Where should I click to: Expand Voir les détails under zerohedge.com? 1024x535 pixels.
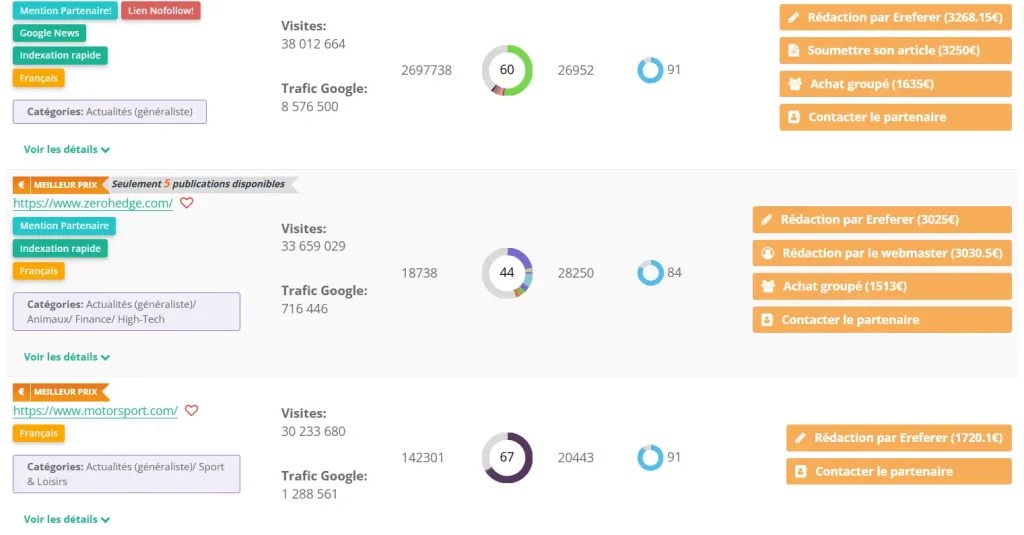pos(66,357)
